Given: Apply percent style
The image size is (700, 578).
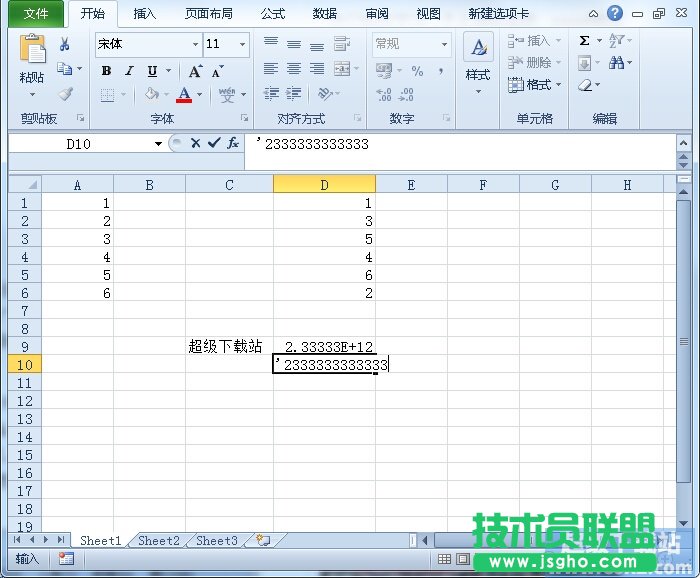Looking at the screenshot, I should [x=417, y=71].
